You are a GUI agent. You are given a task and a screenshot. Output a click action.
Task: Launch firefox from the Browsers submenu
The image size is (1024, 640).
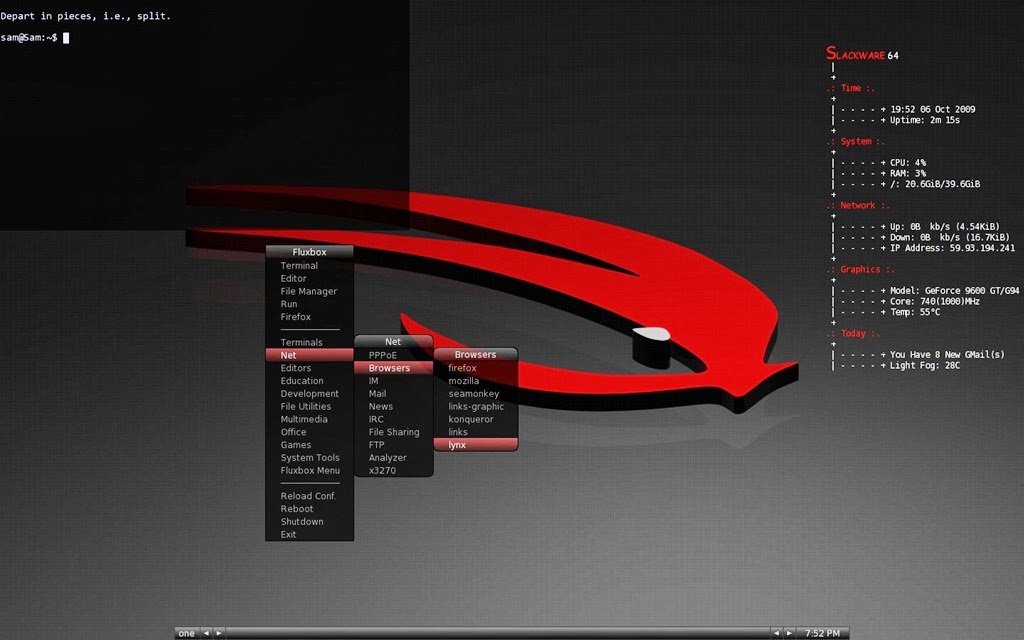pos(476,368)
